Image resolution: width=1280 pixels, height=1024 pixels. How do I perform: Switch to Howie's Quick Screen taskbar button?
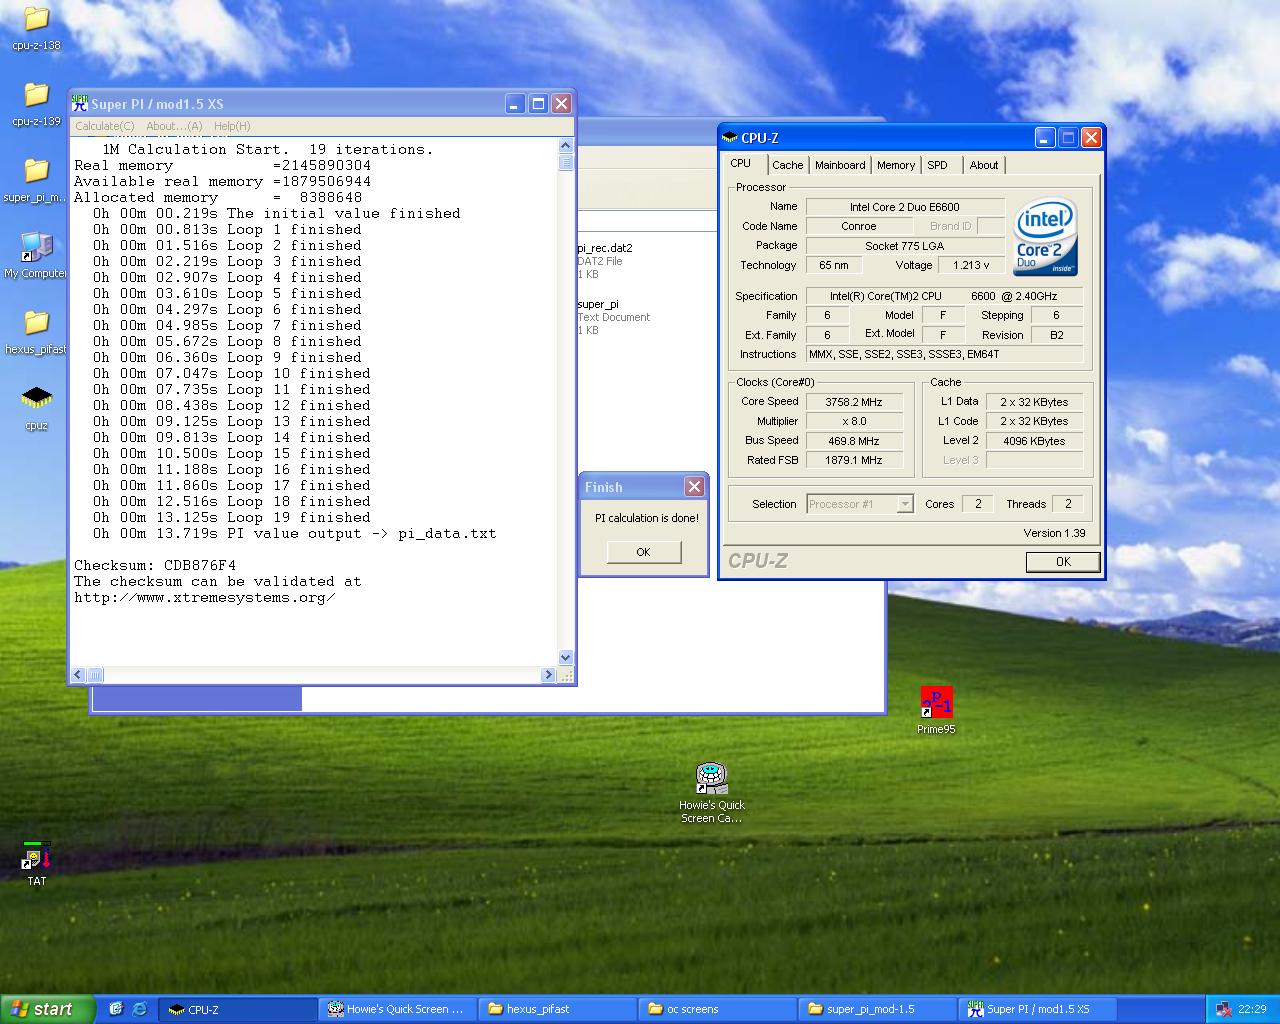(x=399, y=1009)
